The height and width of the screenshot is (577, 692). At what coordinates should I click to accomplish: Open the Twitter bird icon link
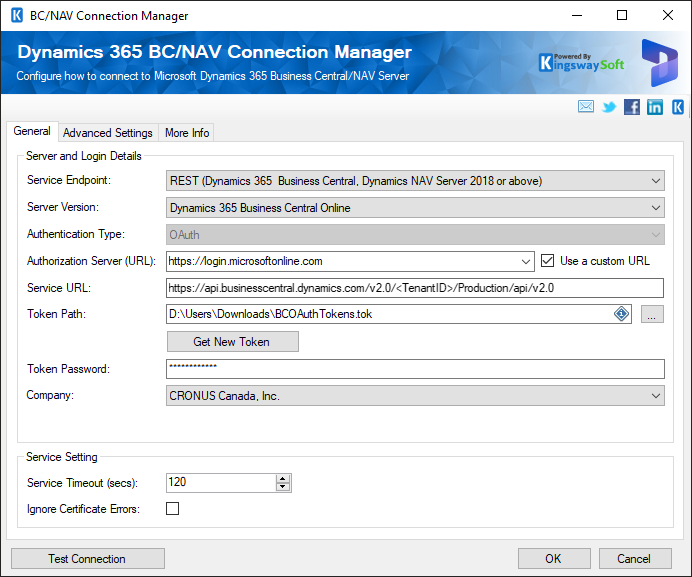pos(609,107)
